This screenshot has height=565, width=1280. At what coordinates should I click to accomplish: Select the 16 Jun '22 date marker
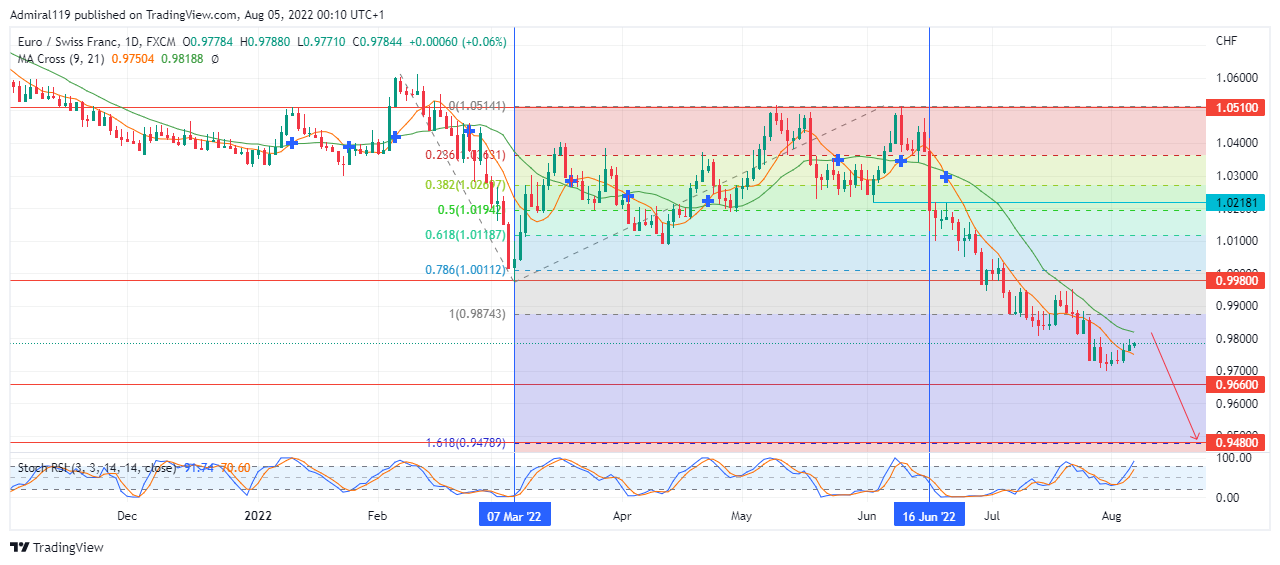929,515
